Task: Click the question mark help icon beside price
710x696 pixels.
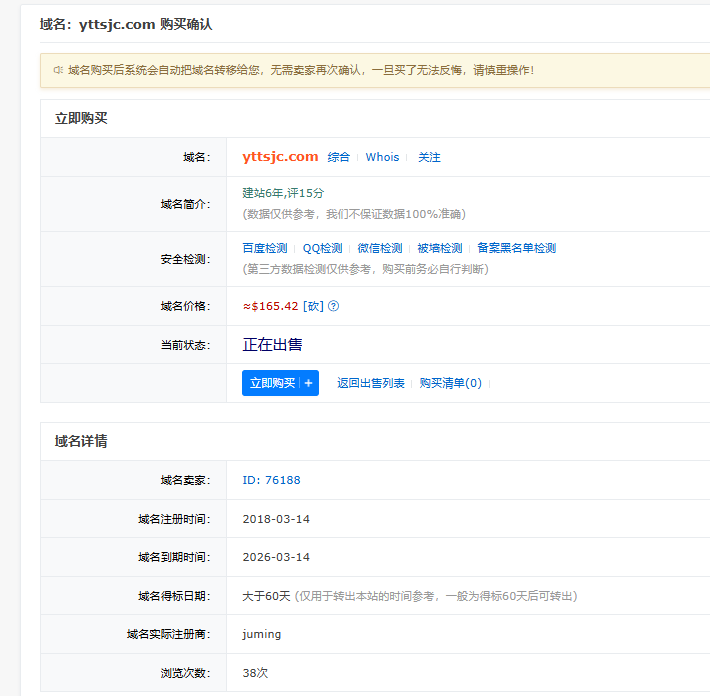Action: pos(334,306)
